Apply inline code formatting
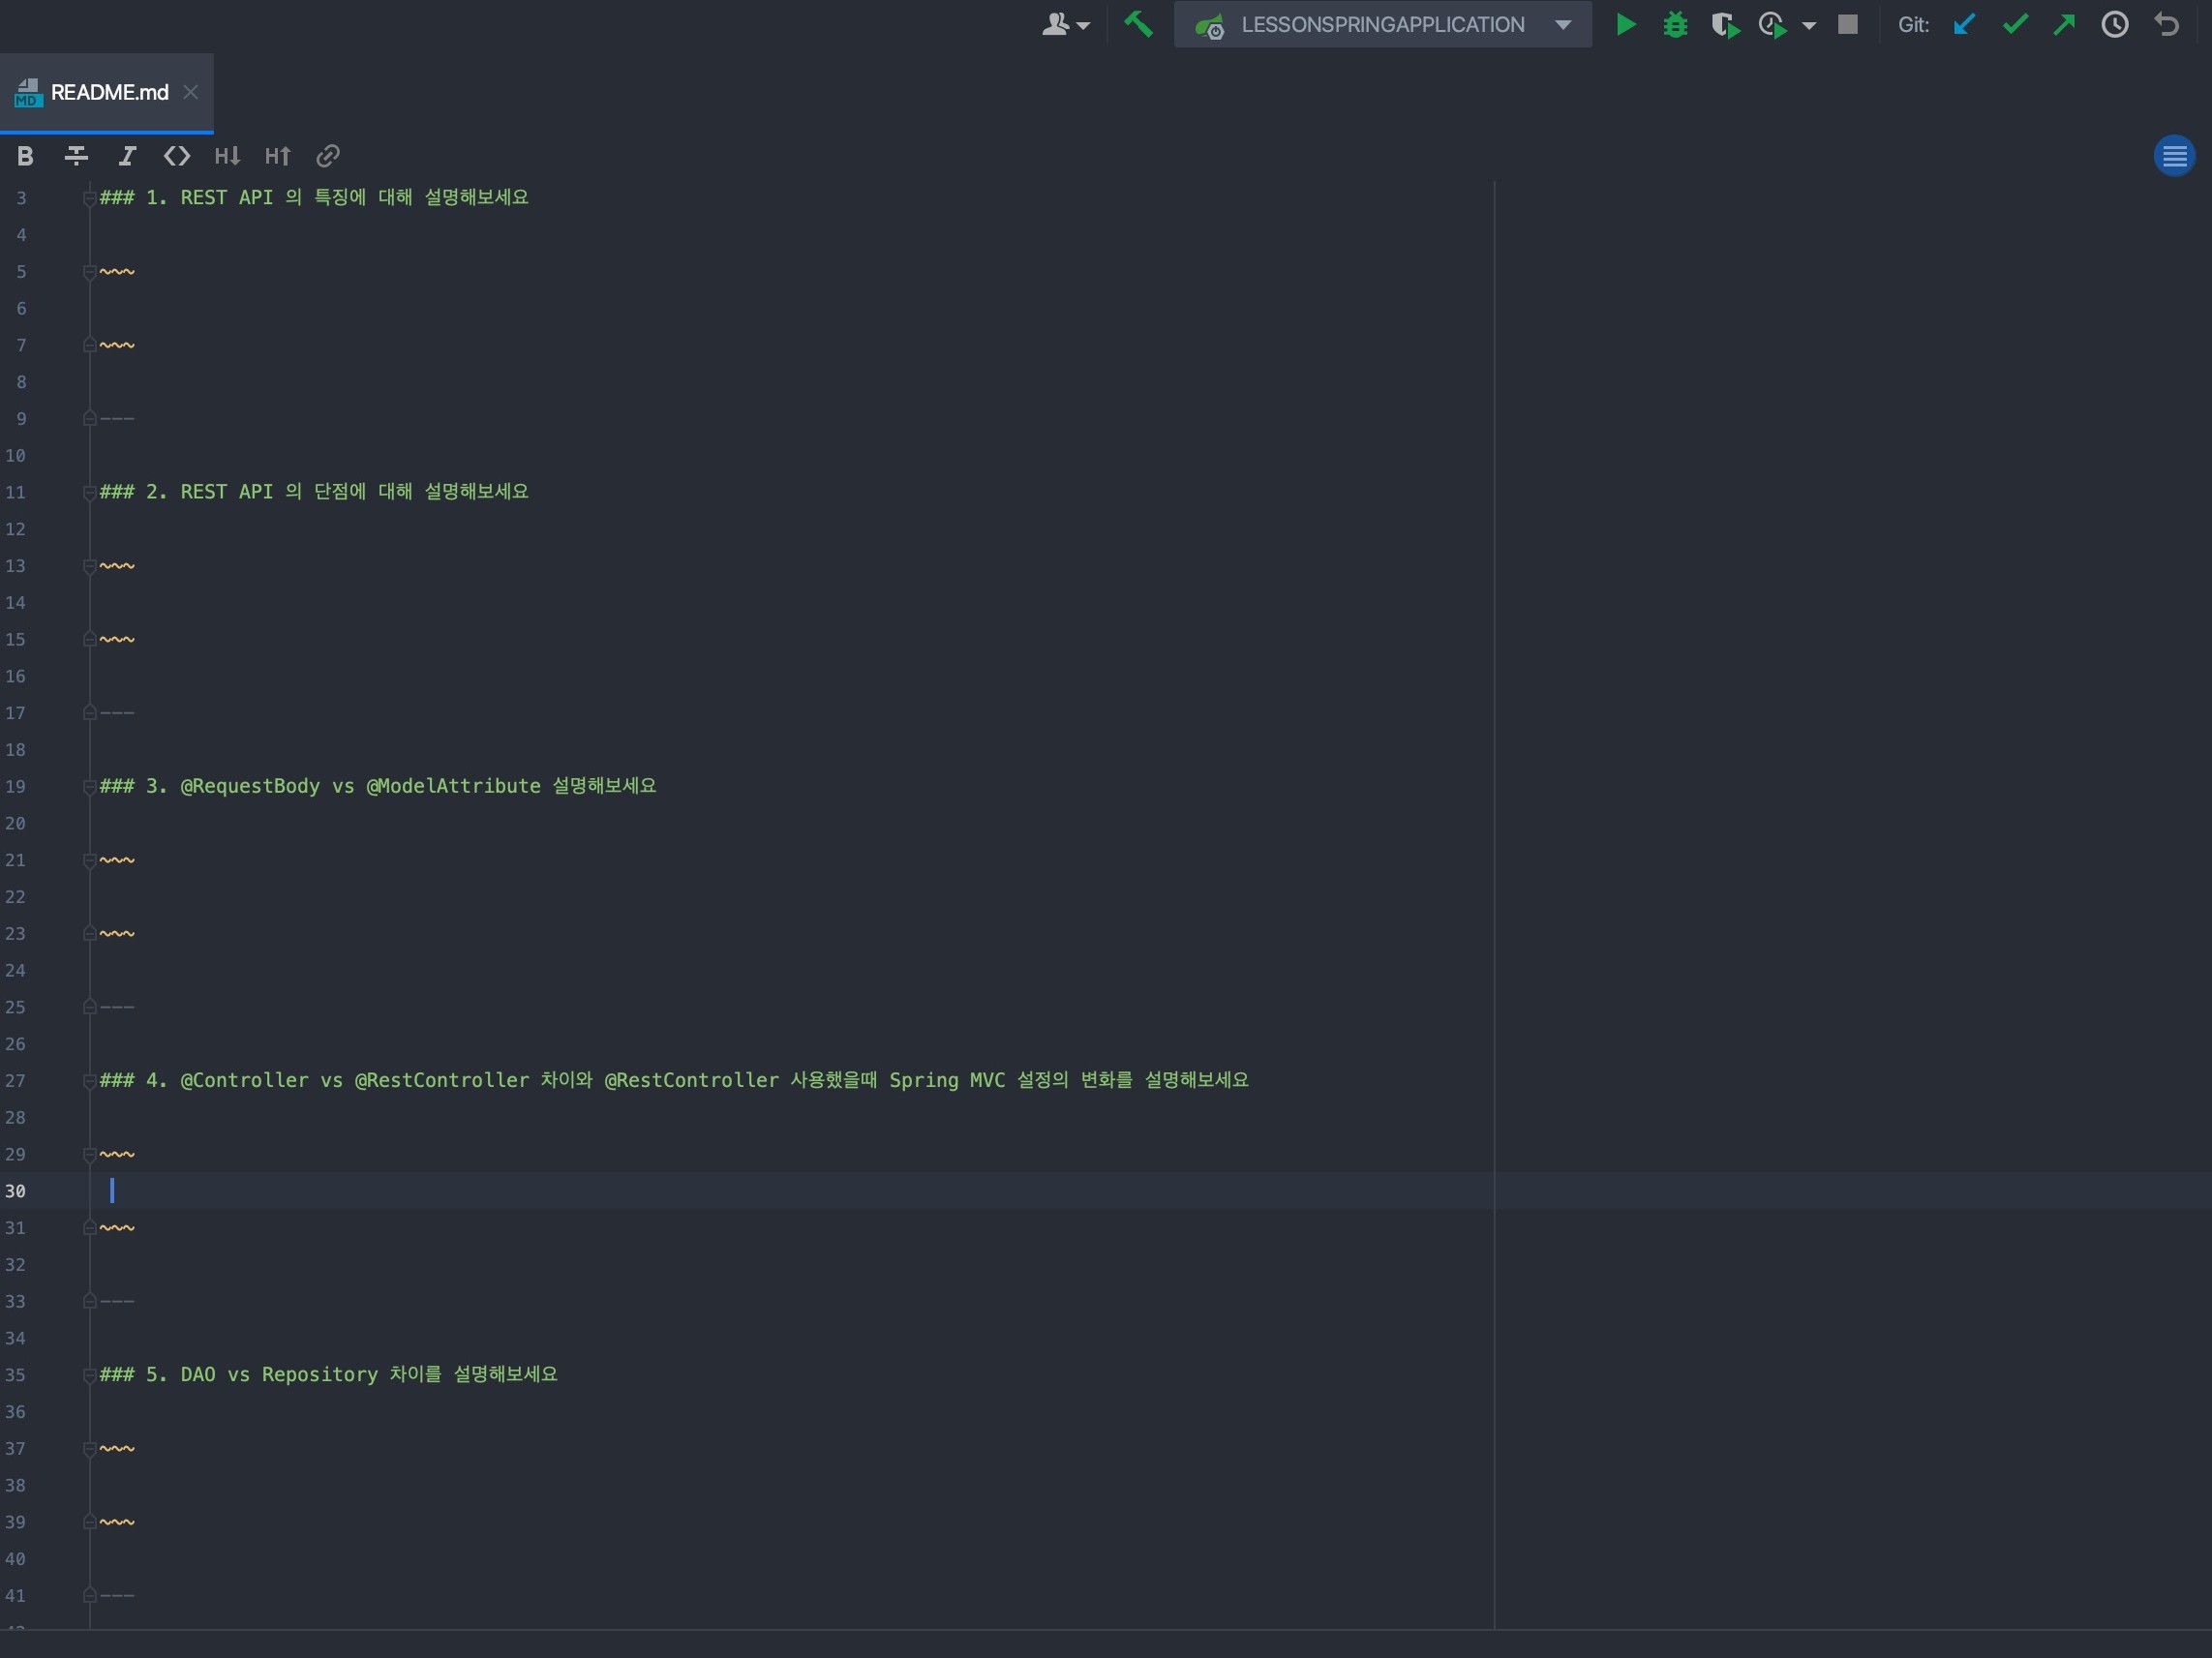This screenshot has width=2212, height=1658. [x=177, y=156]
